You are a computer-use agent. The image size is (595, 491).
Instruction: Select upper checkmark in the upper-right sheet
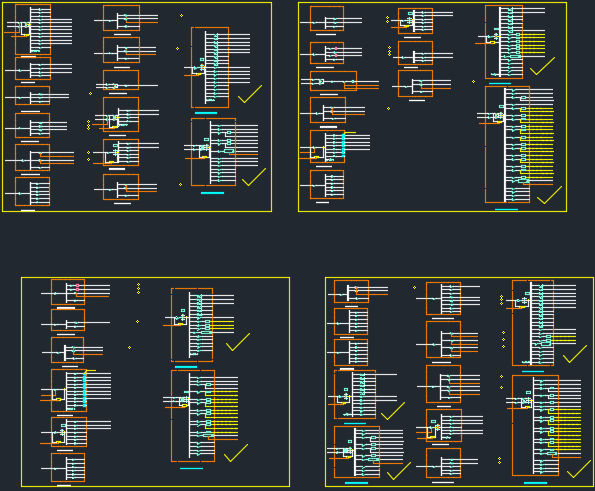tap(543, 66)
